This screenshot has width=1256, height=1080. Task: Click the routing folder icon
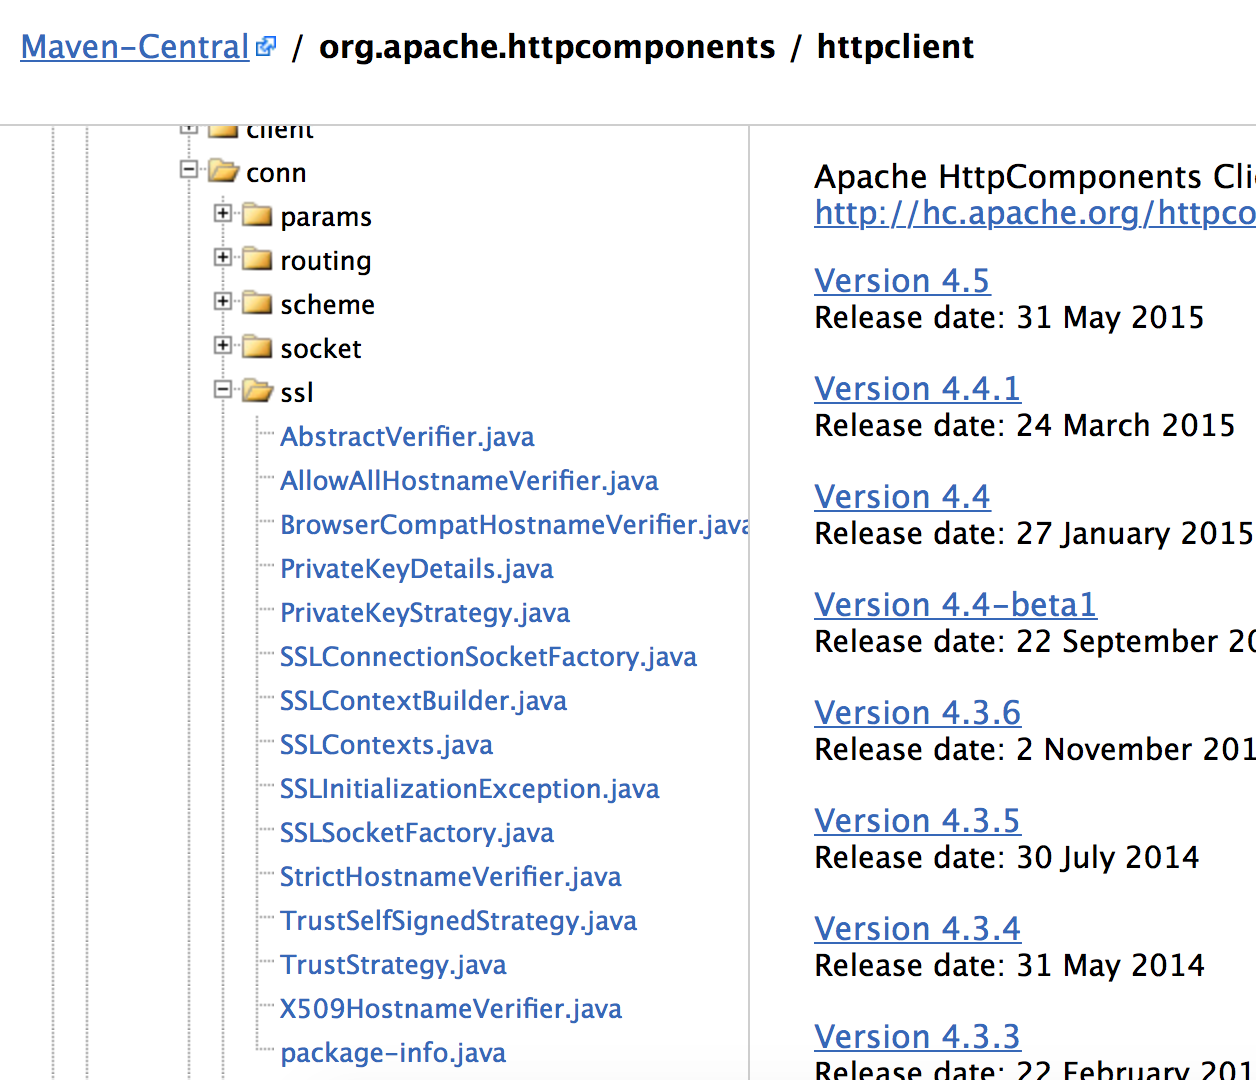[x=258, y=260]
